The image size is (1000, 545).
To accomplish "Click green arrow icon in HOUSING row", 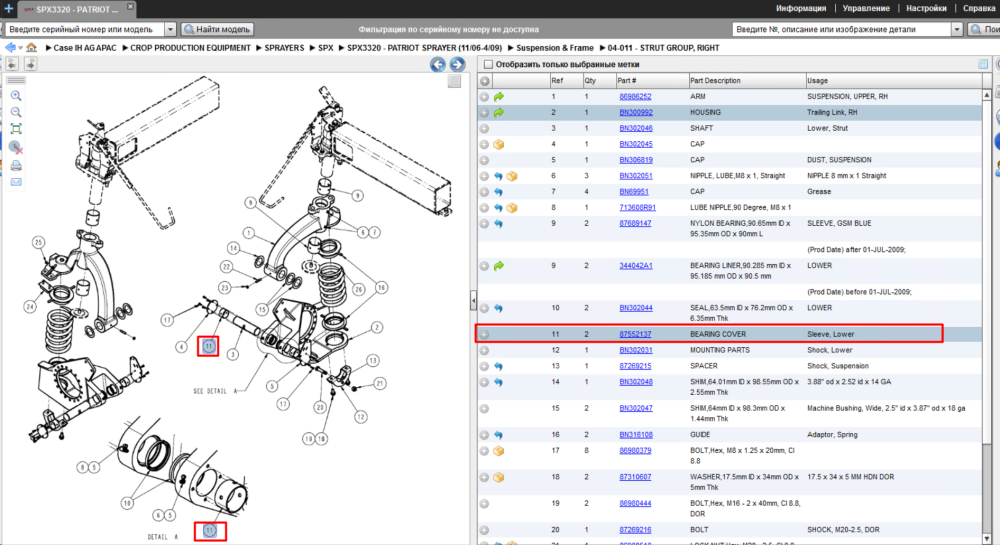I will click(x=499, y=113).
